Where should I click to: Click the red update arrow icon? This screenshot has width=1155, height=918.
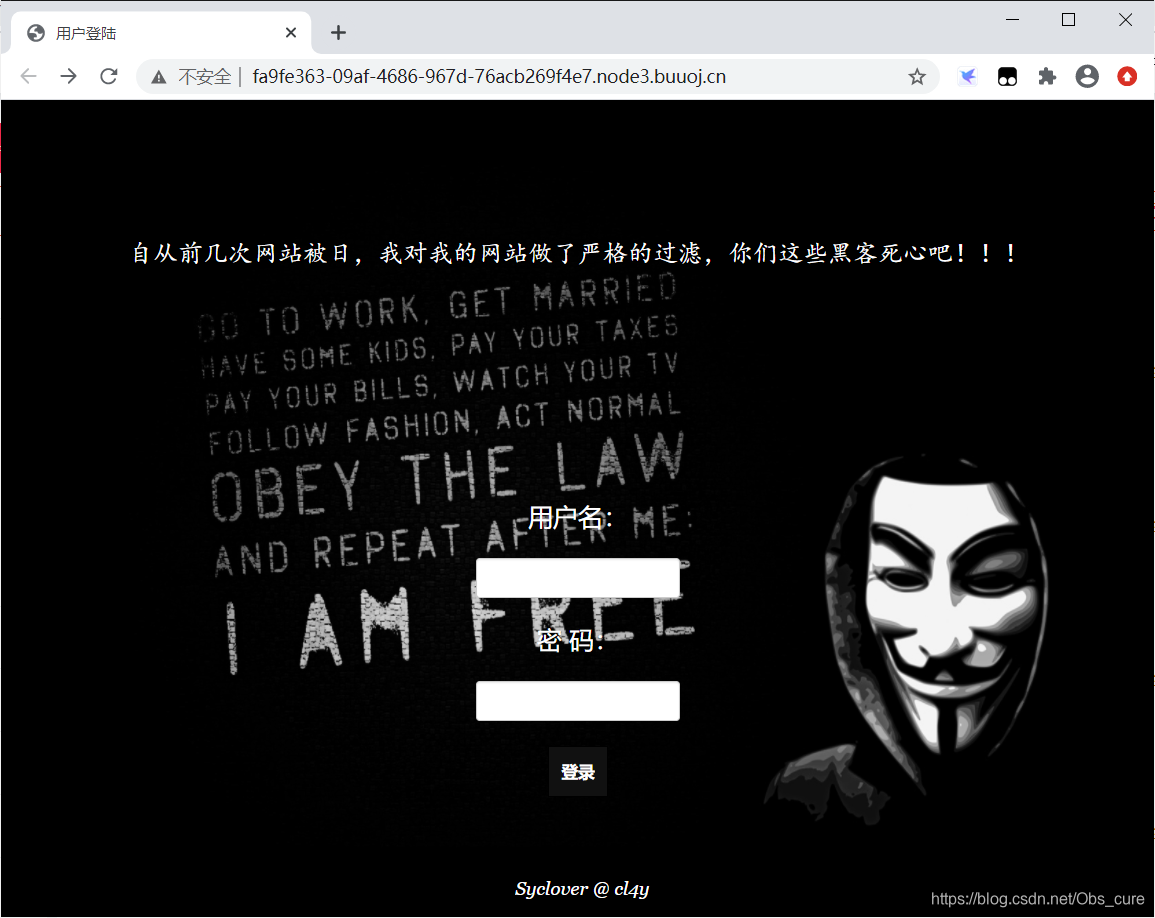[x=1127, y=77]
